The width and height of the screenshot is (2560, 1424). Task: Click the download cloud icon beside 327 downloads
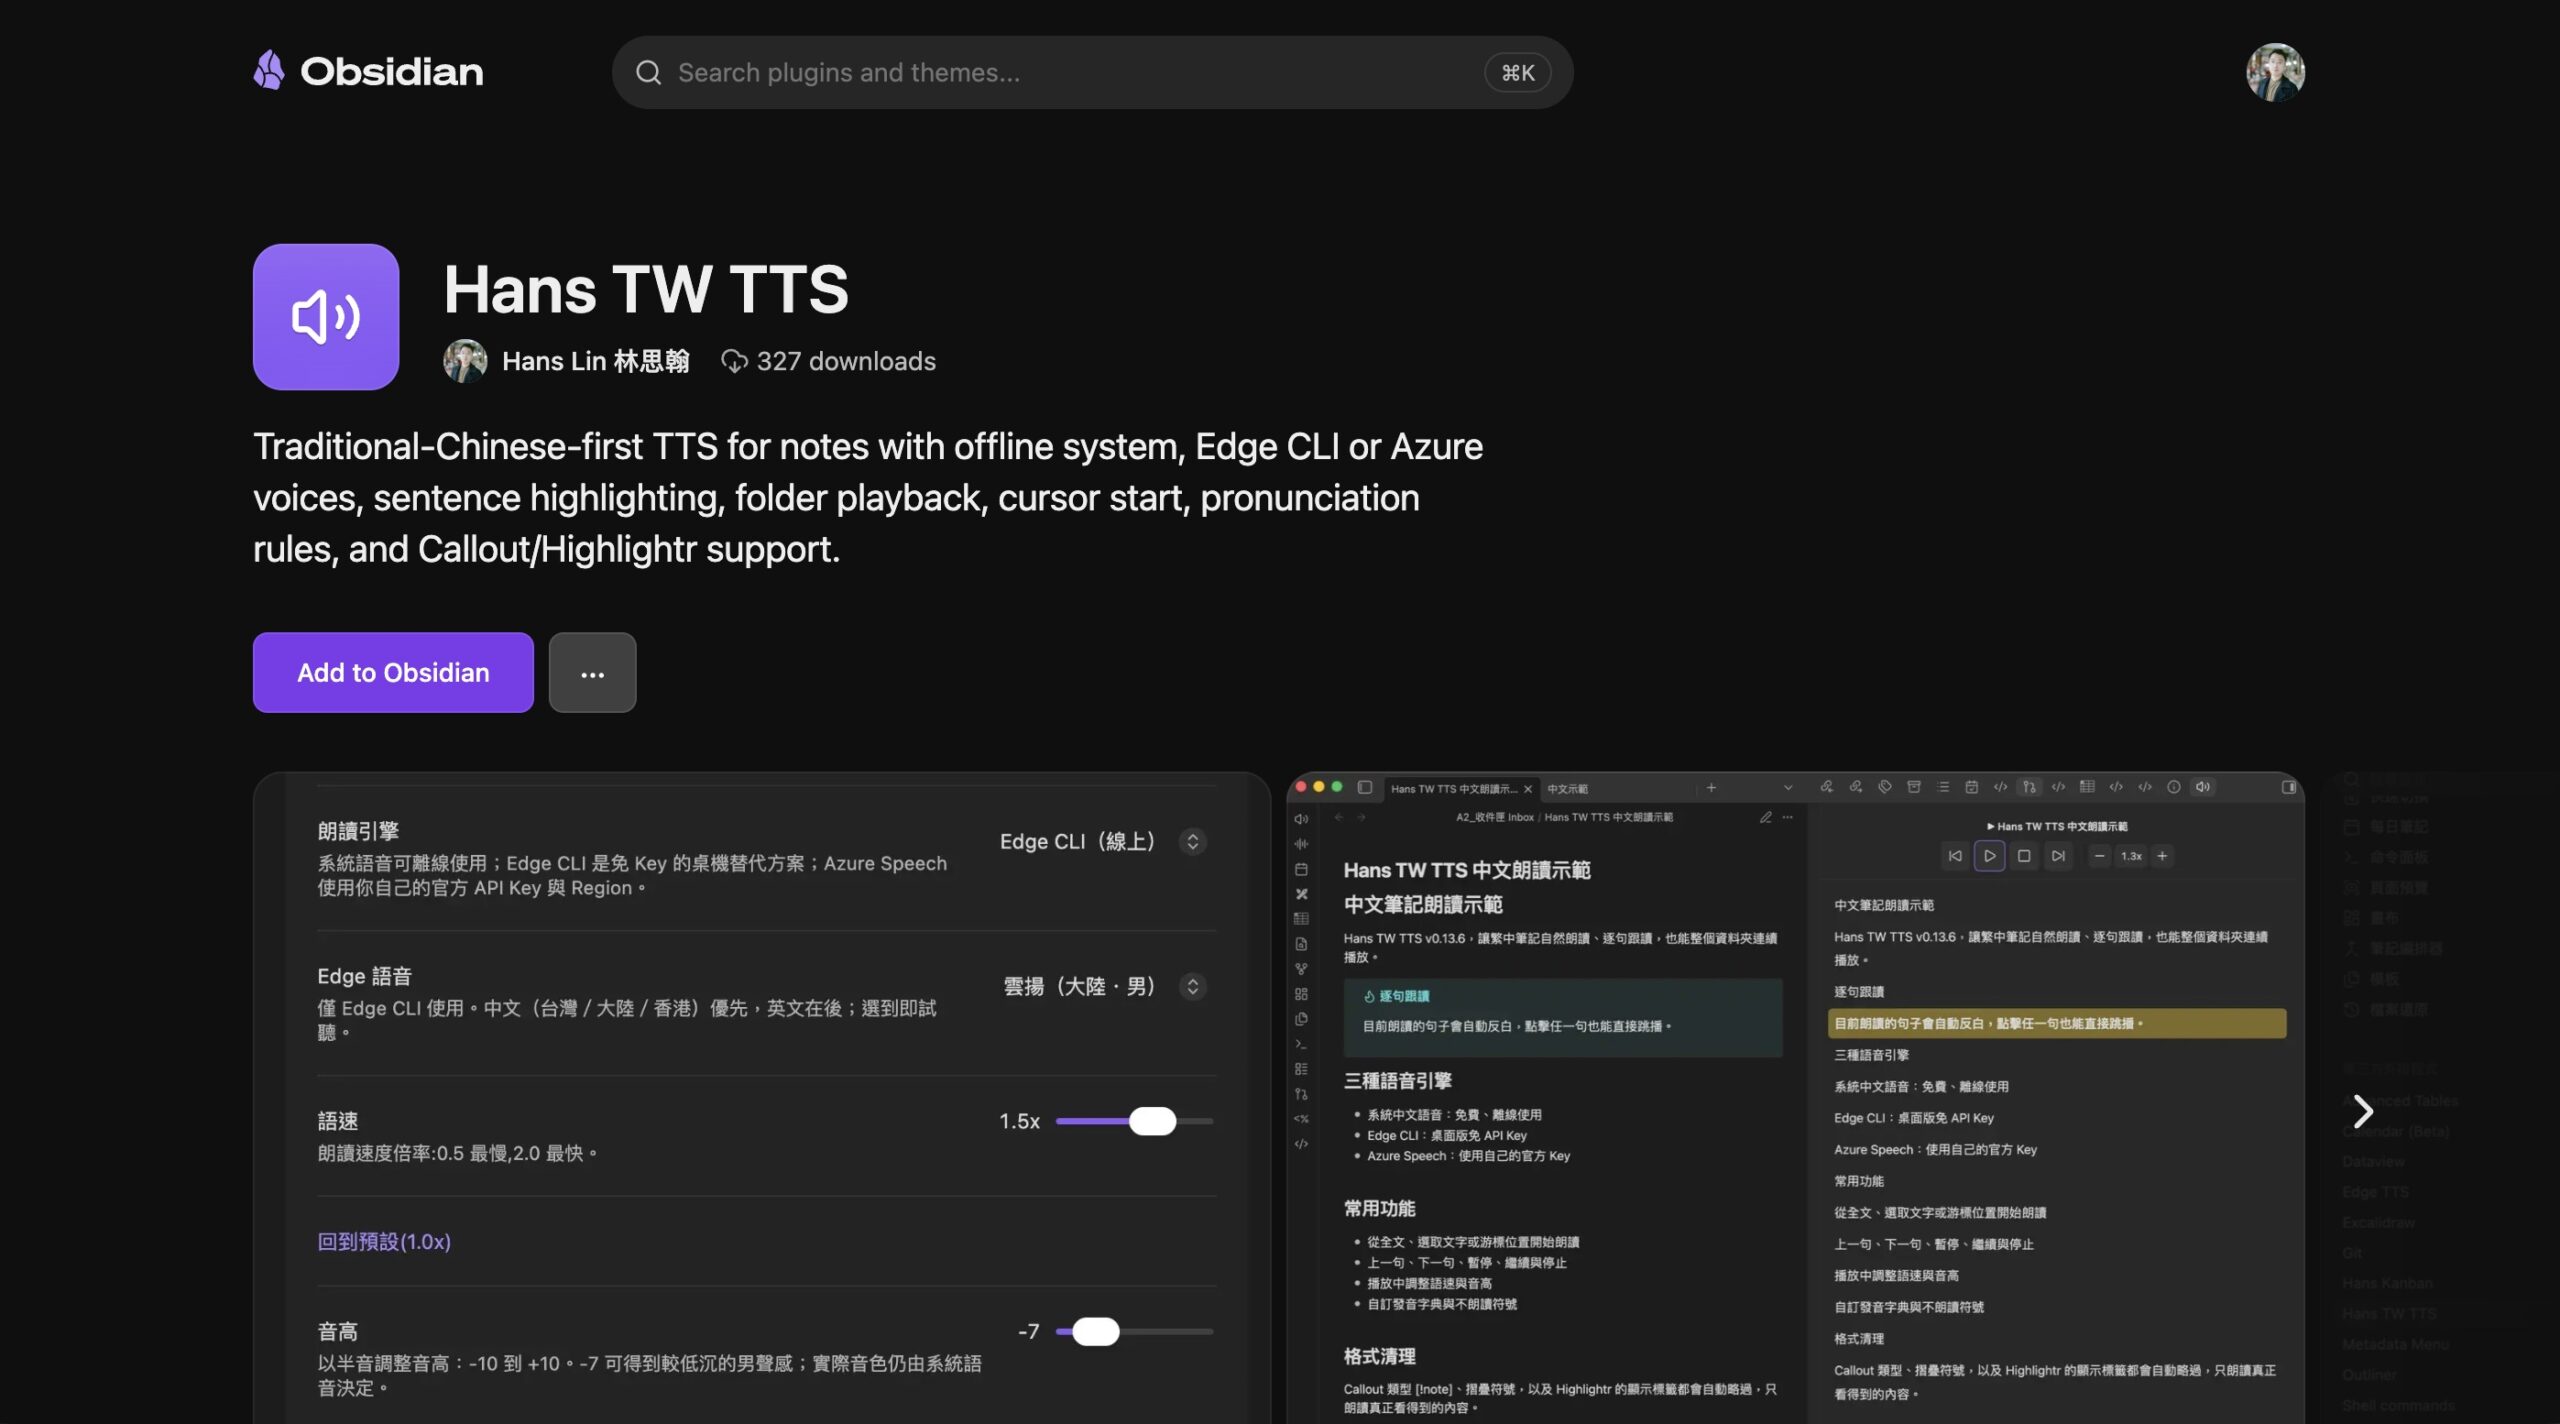[734, 361]
